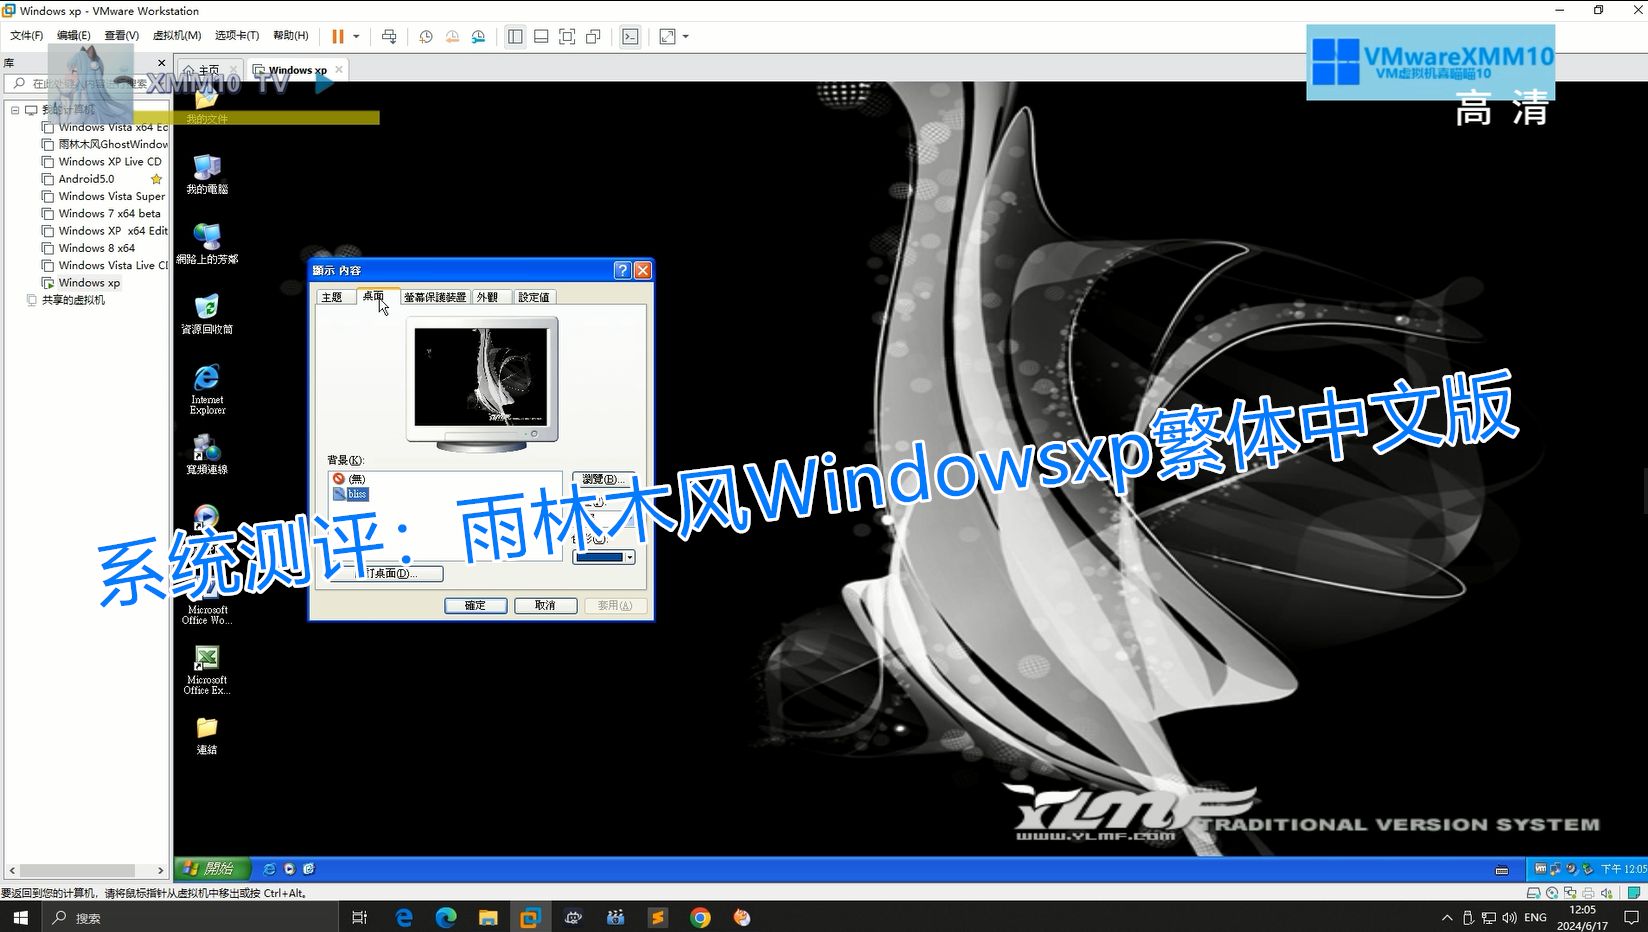Open the 虚拟机(M) menu

point(177,35)
